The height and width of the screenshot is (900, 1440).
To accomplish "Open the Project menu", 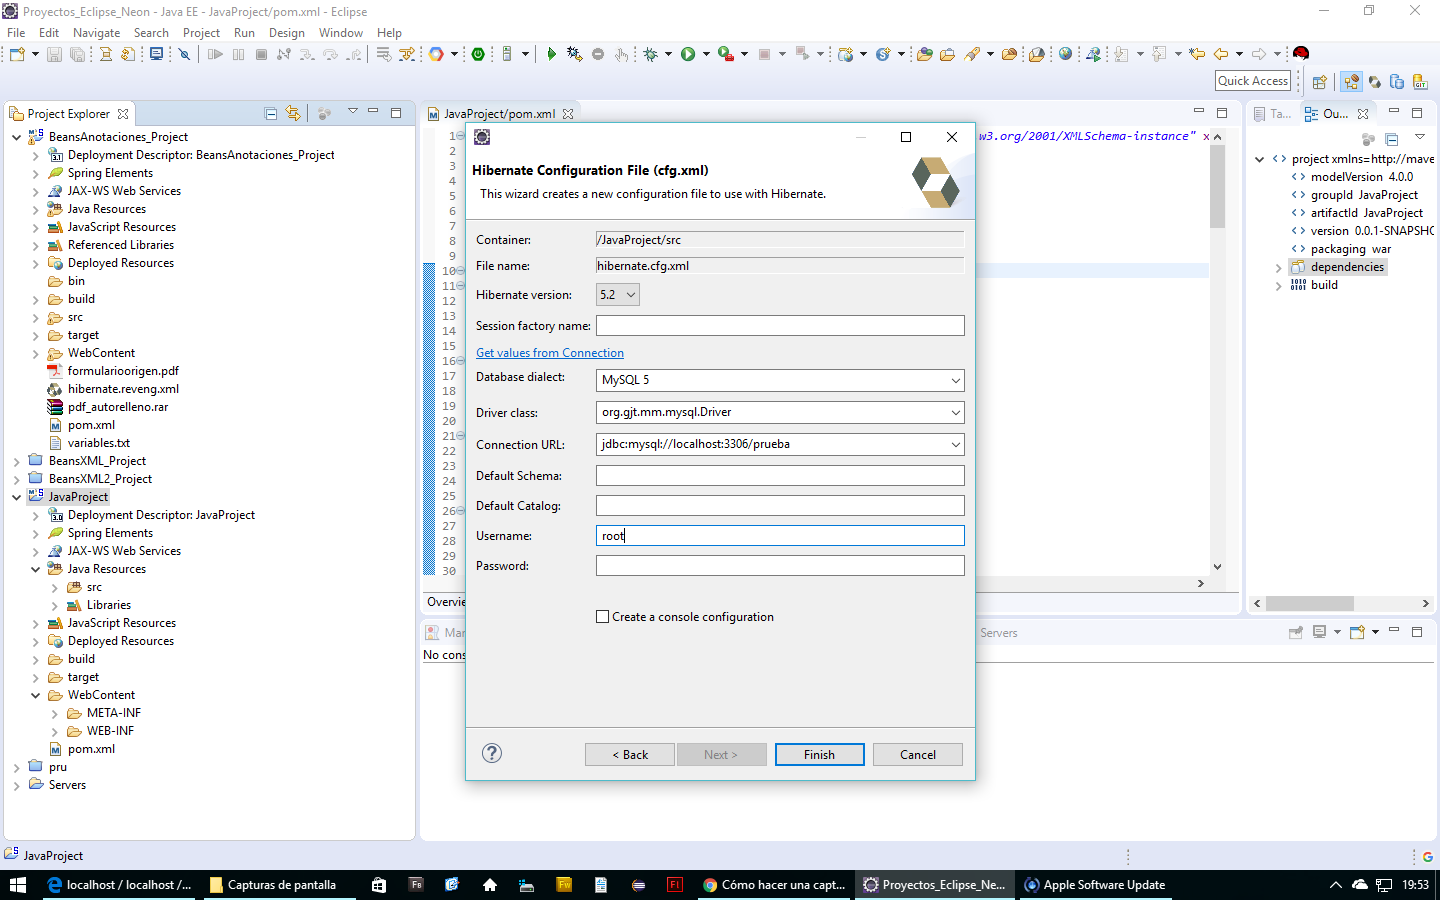I will pyautogui.click(x=201, y=33).
